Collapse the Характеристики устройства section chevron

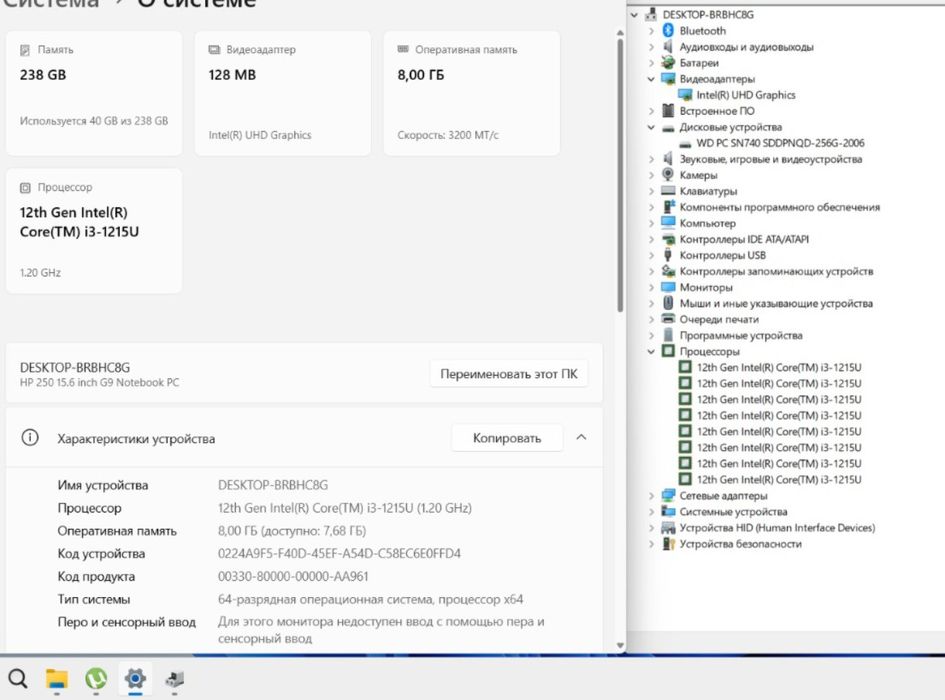point(581,437)
